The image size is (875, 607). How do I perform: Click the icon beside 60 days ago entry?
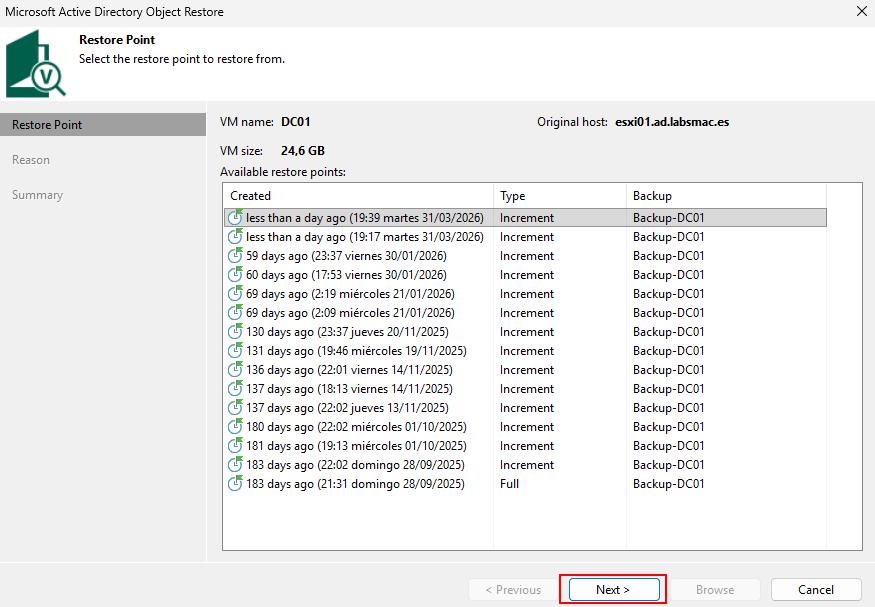tap(235, 275)
